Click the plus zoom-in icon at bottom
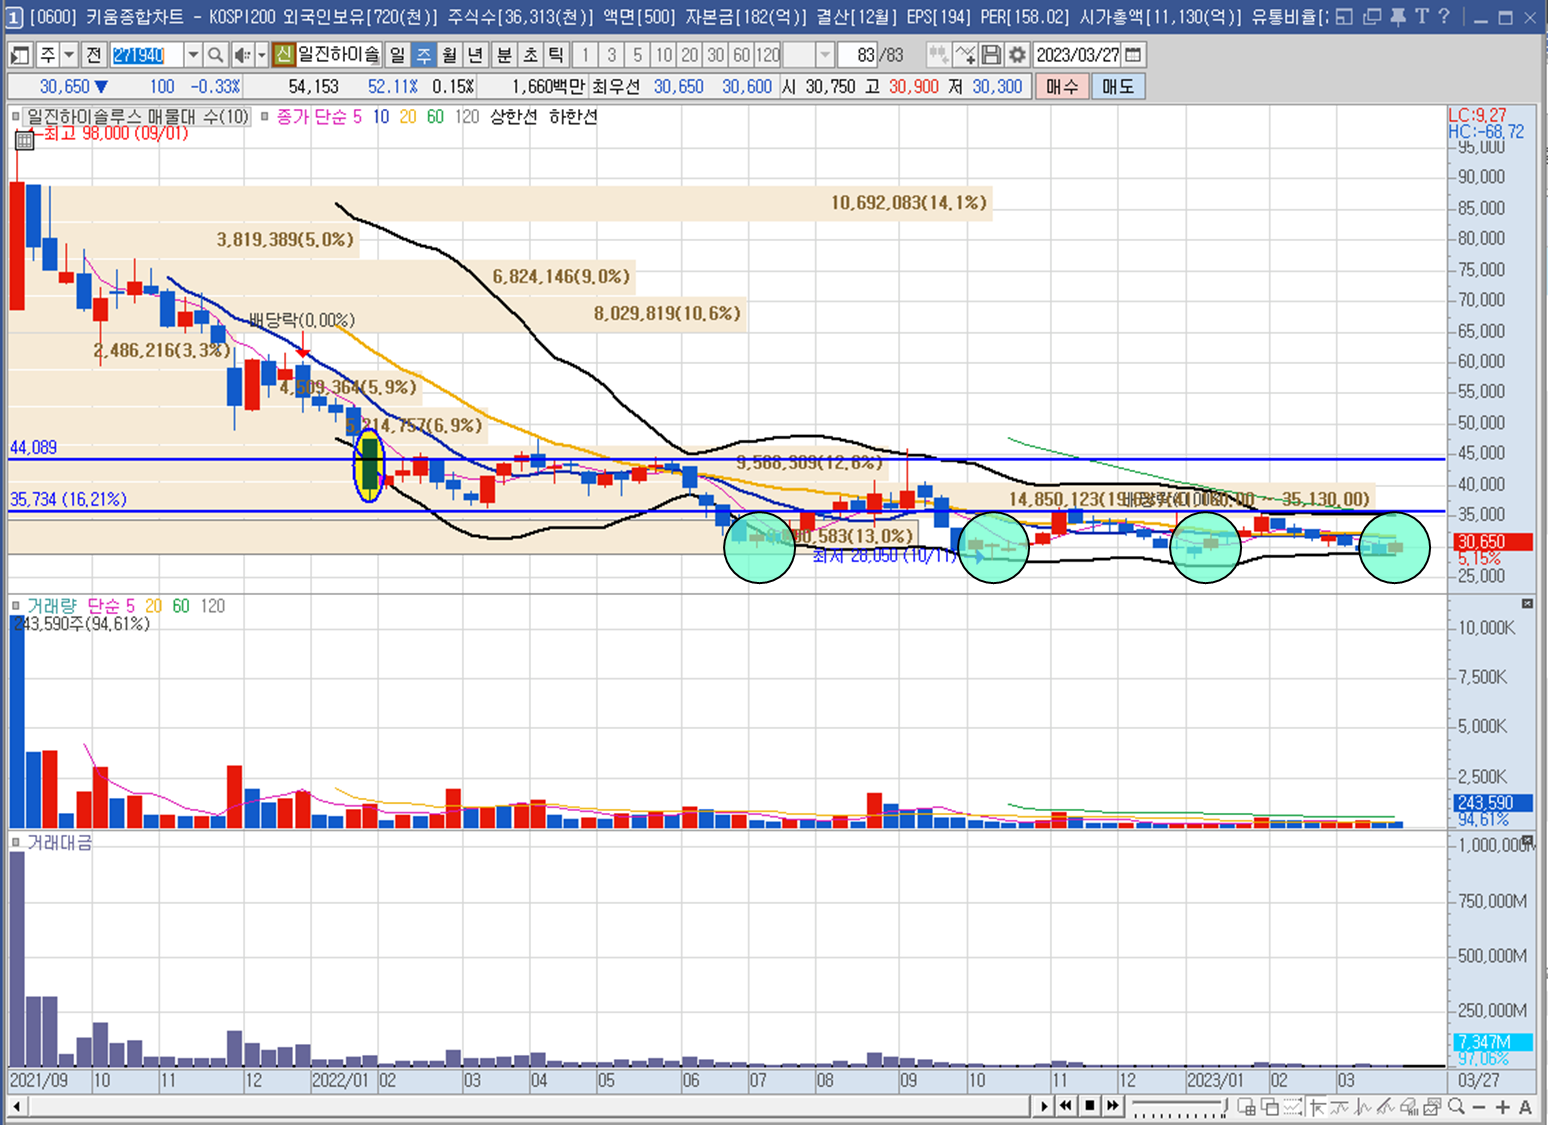The height and width of the screenshot is (1125, 1548). 1502,1106
